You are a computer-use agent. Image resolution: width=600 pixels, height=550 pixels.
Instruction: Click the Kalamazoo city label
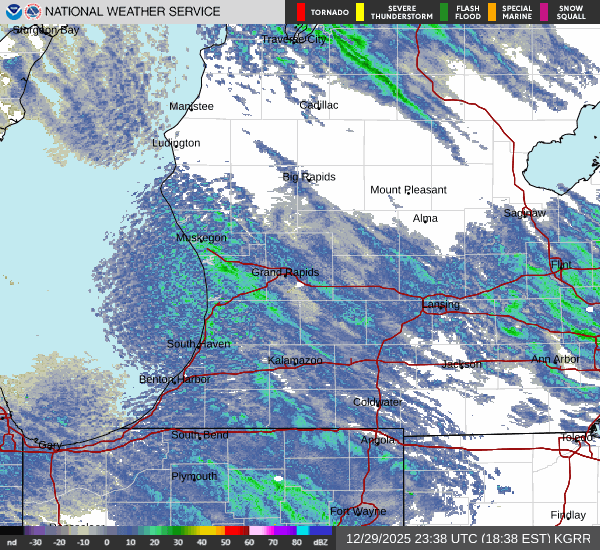295,359
